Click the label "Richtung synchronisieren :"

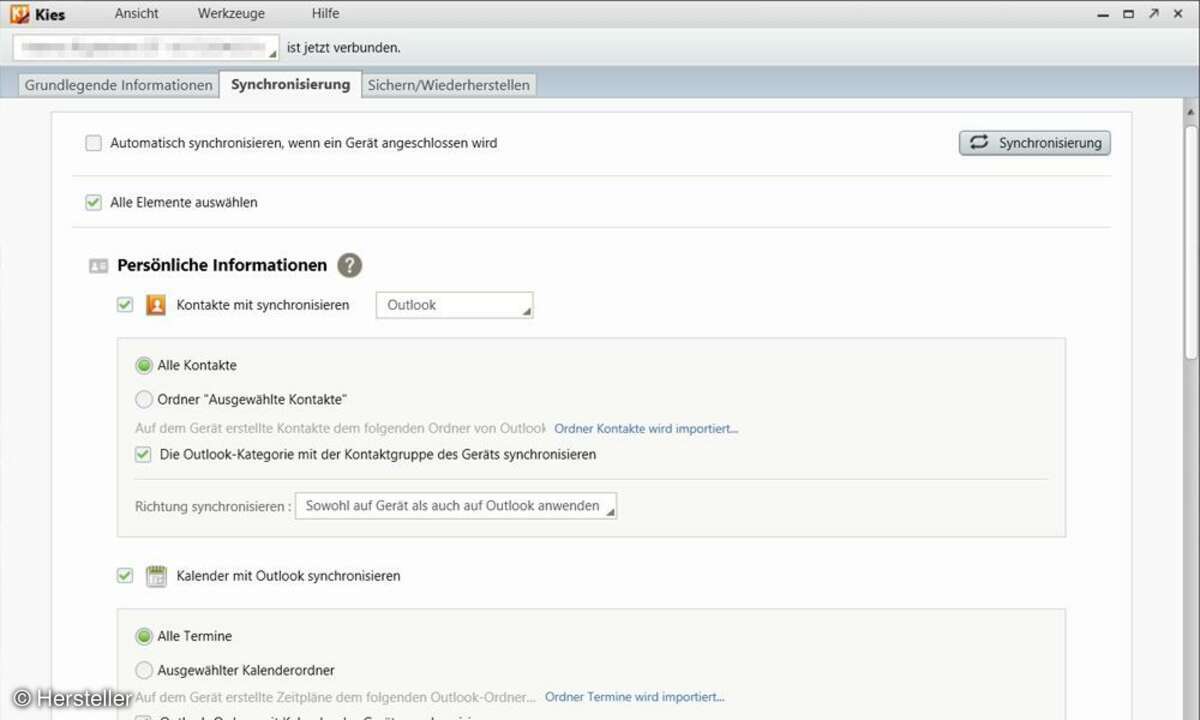pos(212,507)
